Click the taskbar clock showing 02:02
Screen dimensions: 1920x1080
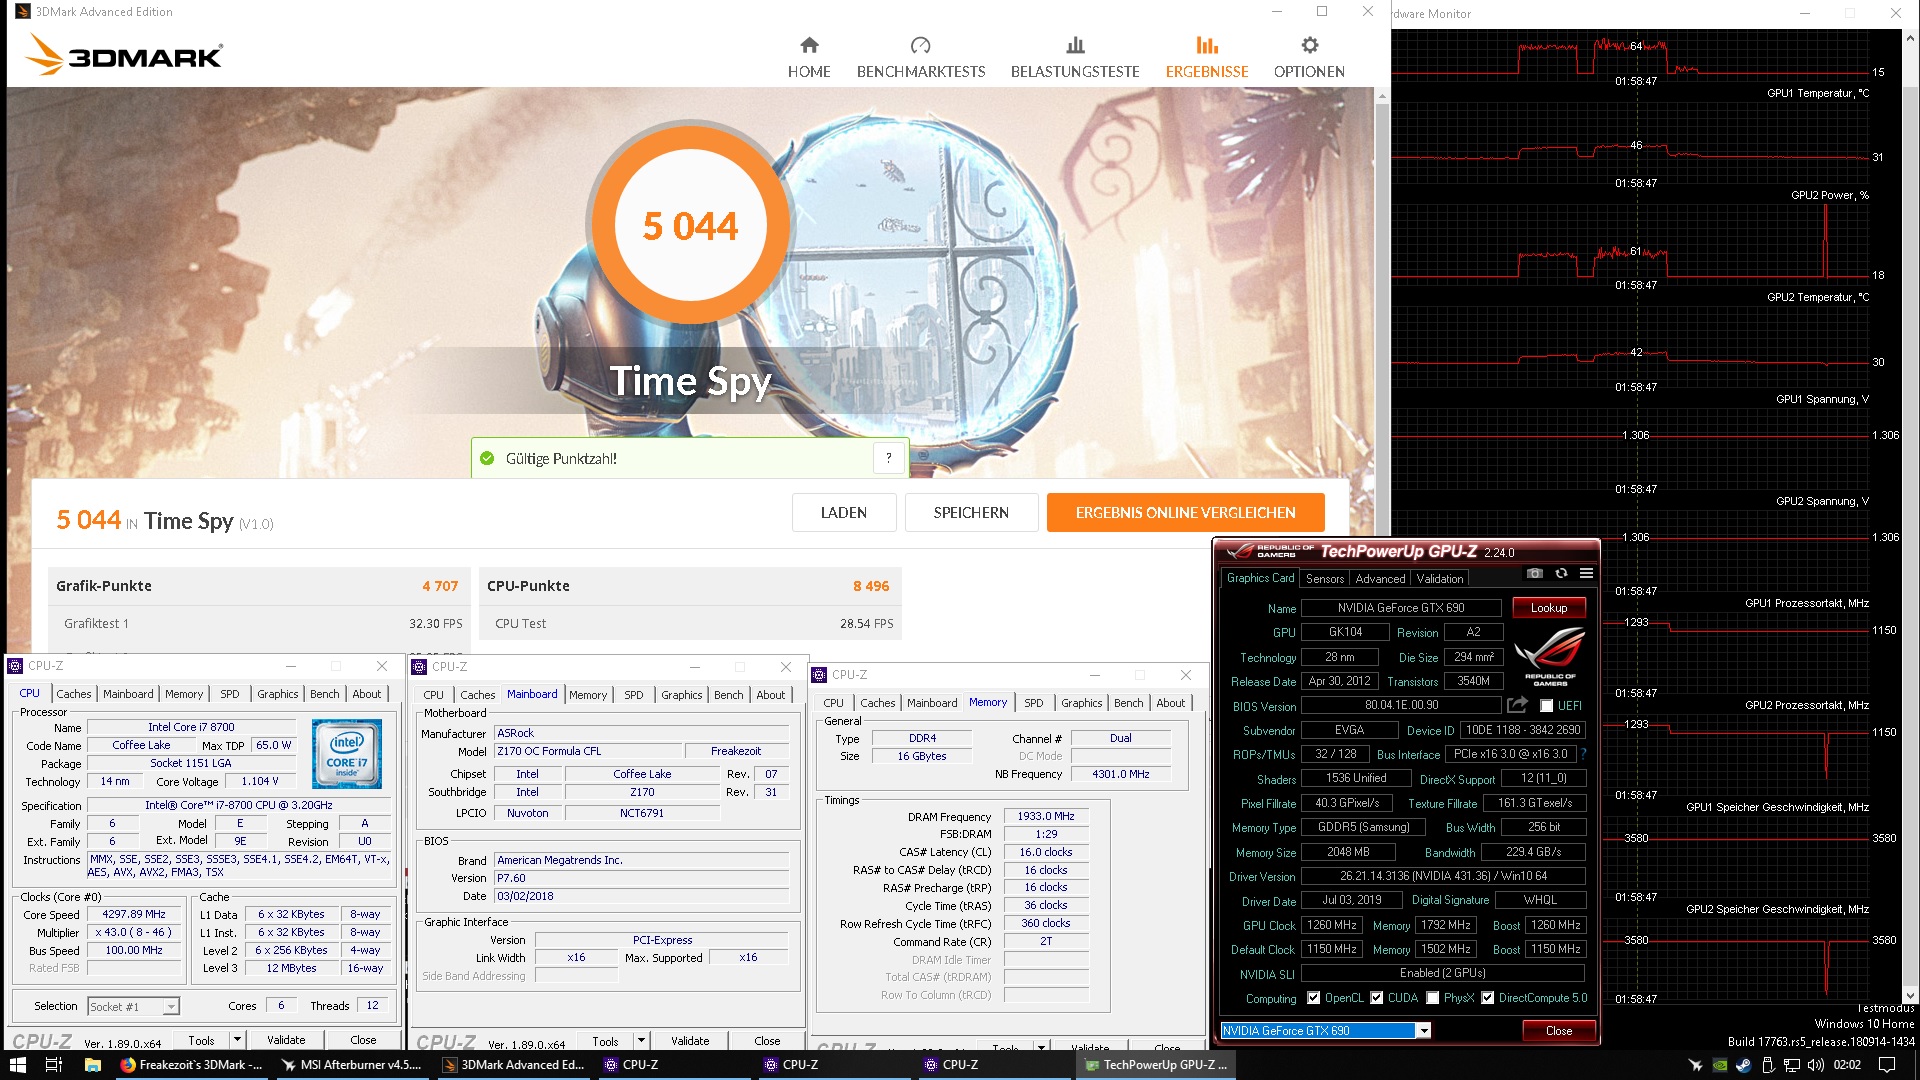point(1847,1065)
